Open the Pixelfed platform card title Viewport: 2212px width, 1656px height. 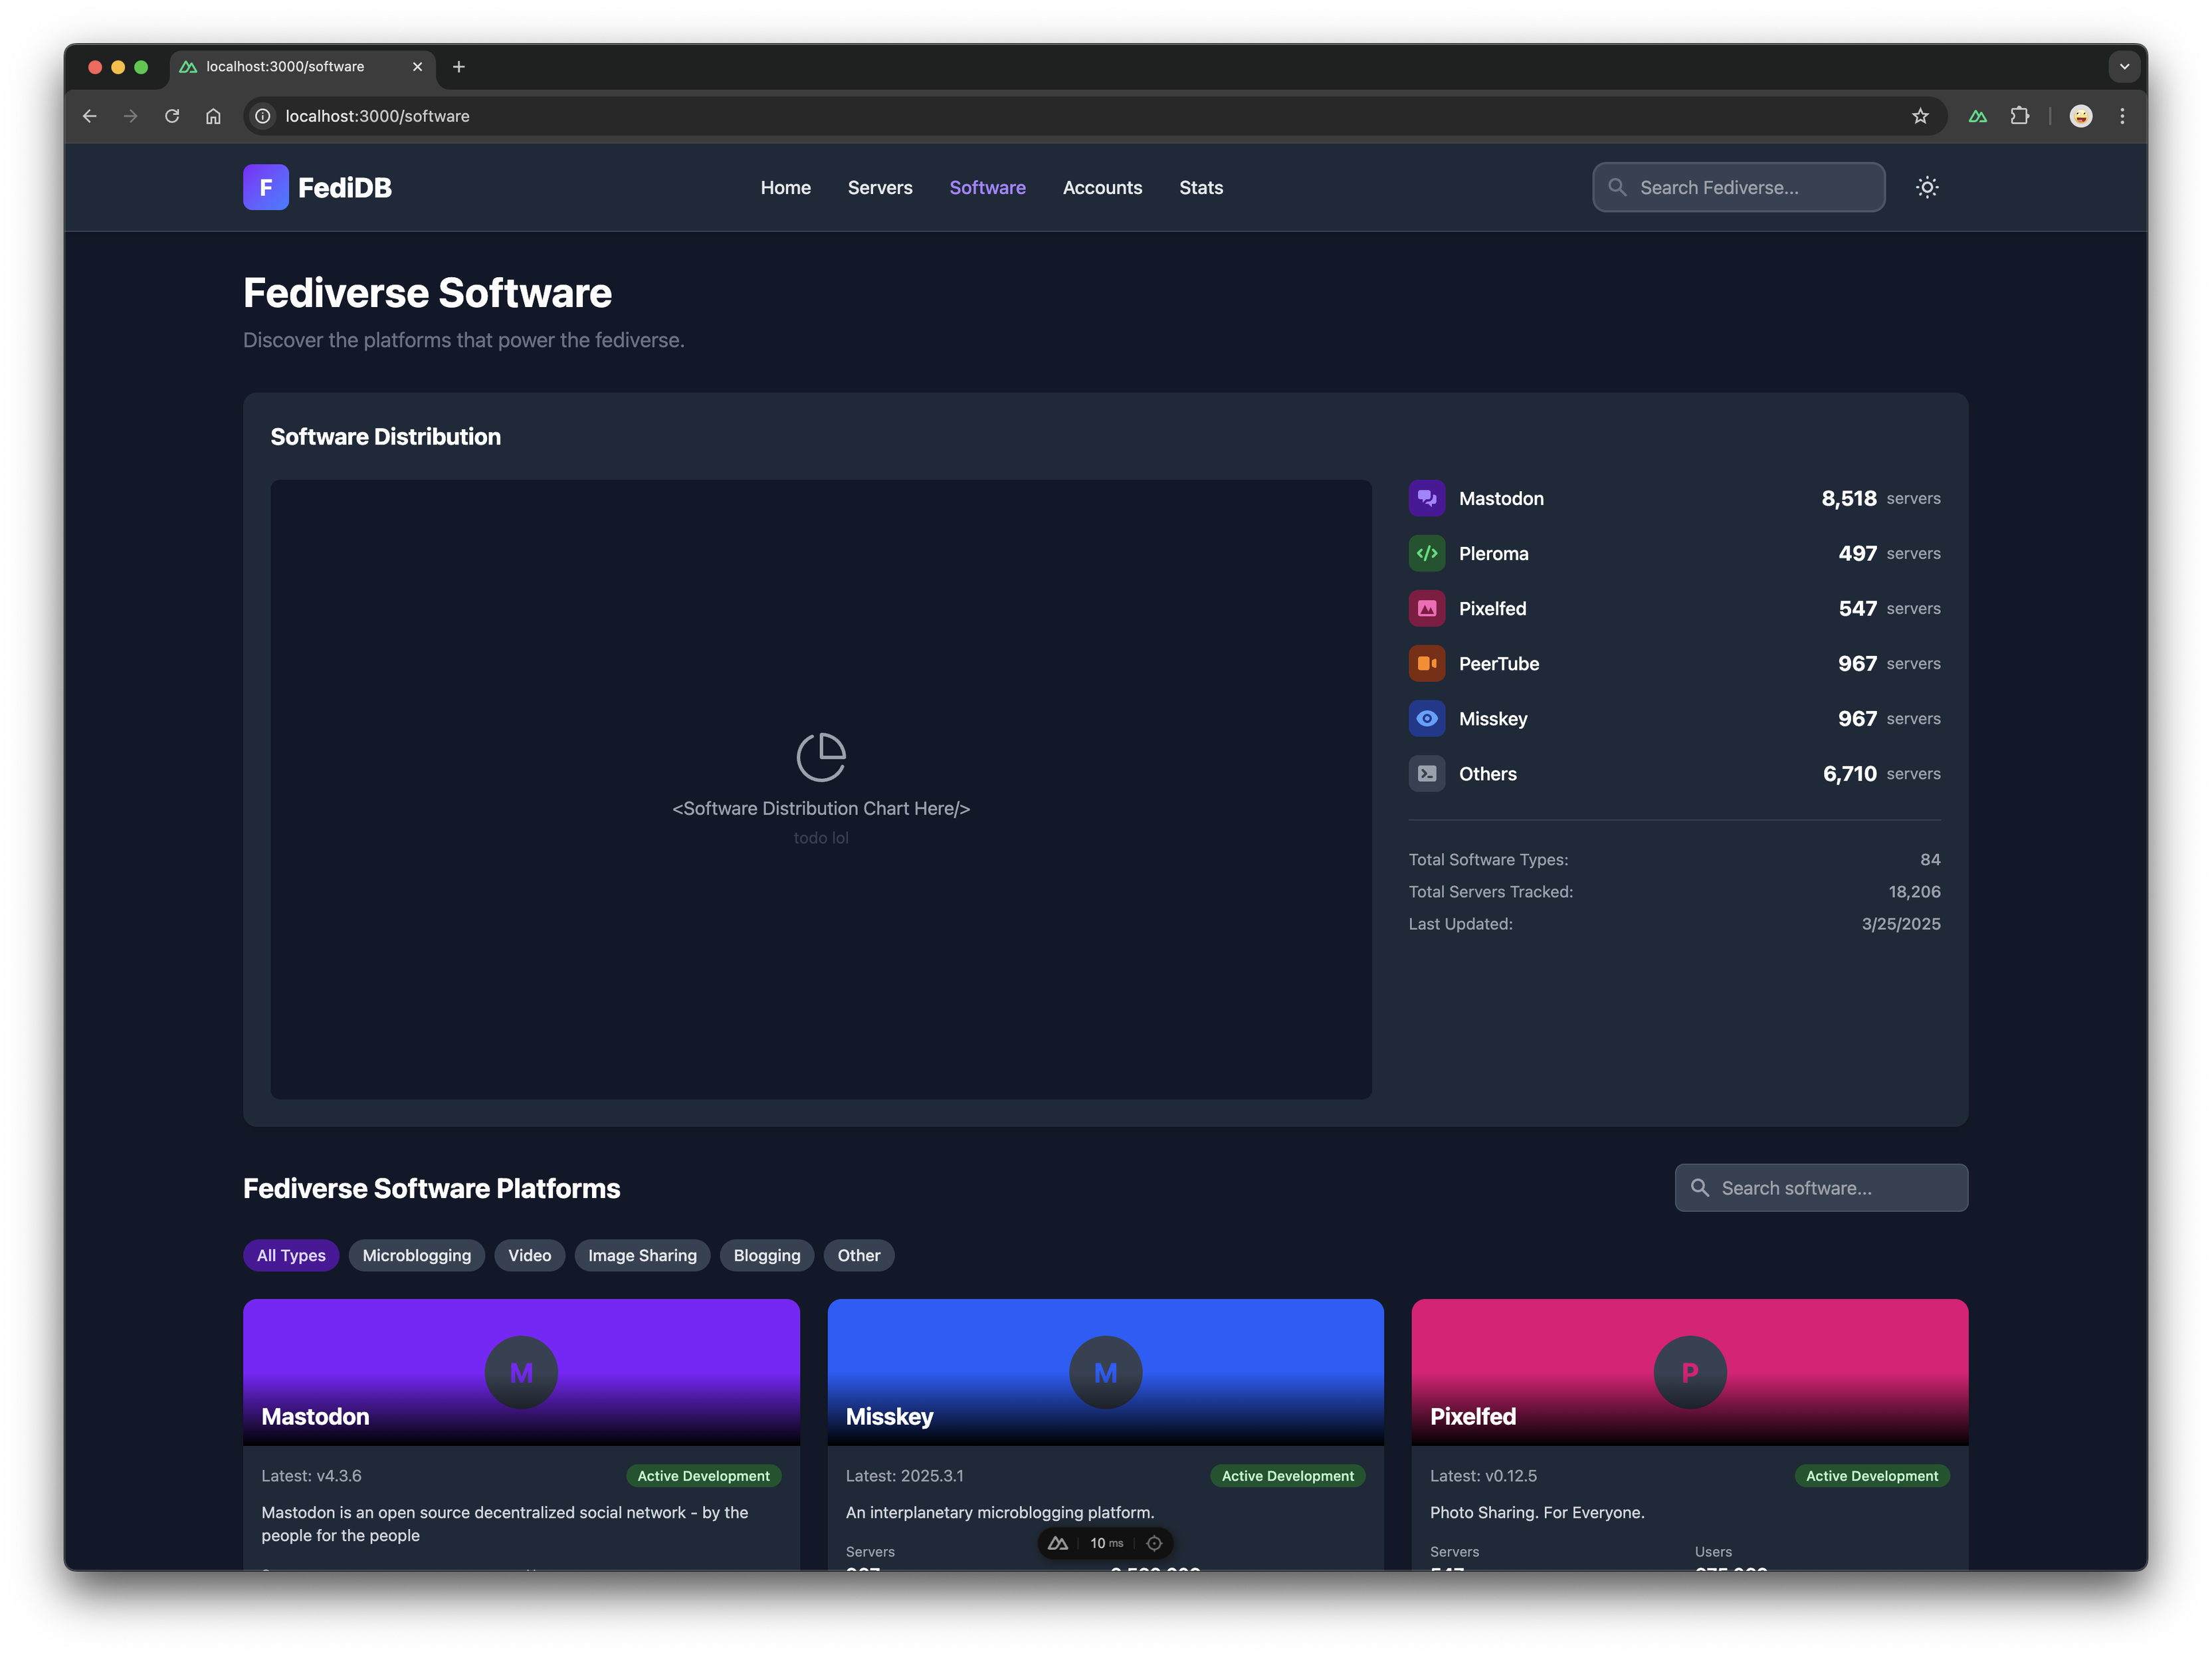point(1472,1416)
